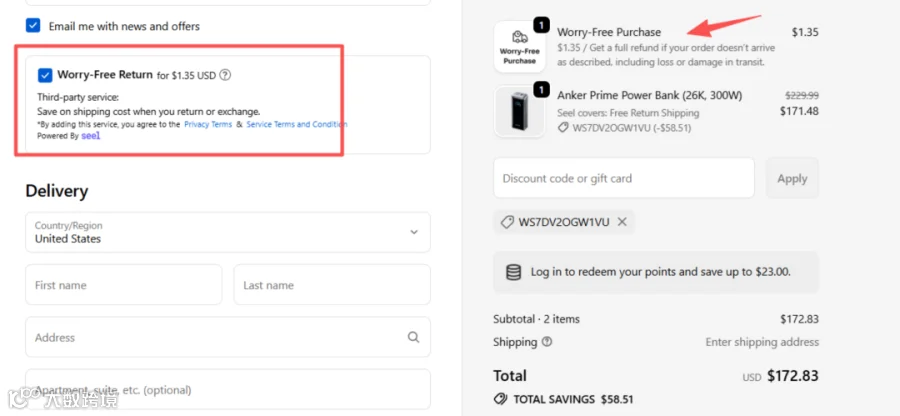Uncheck Email me with news and offers
Screen dimensions: 900x416
(x=33, y=26)
